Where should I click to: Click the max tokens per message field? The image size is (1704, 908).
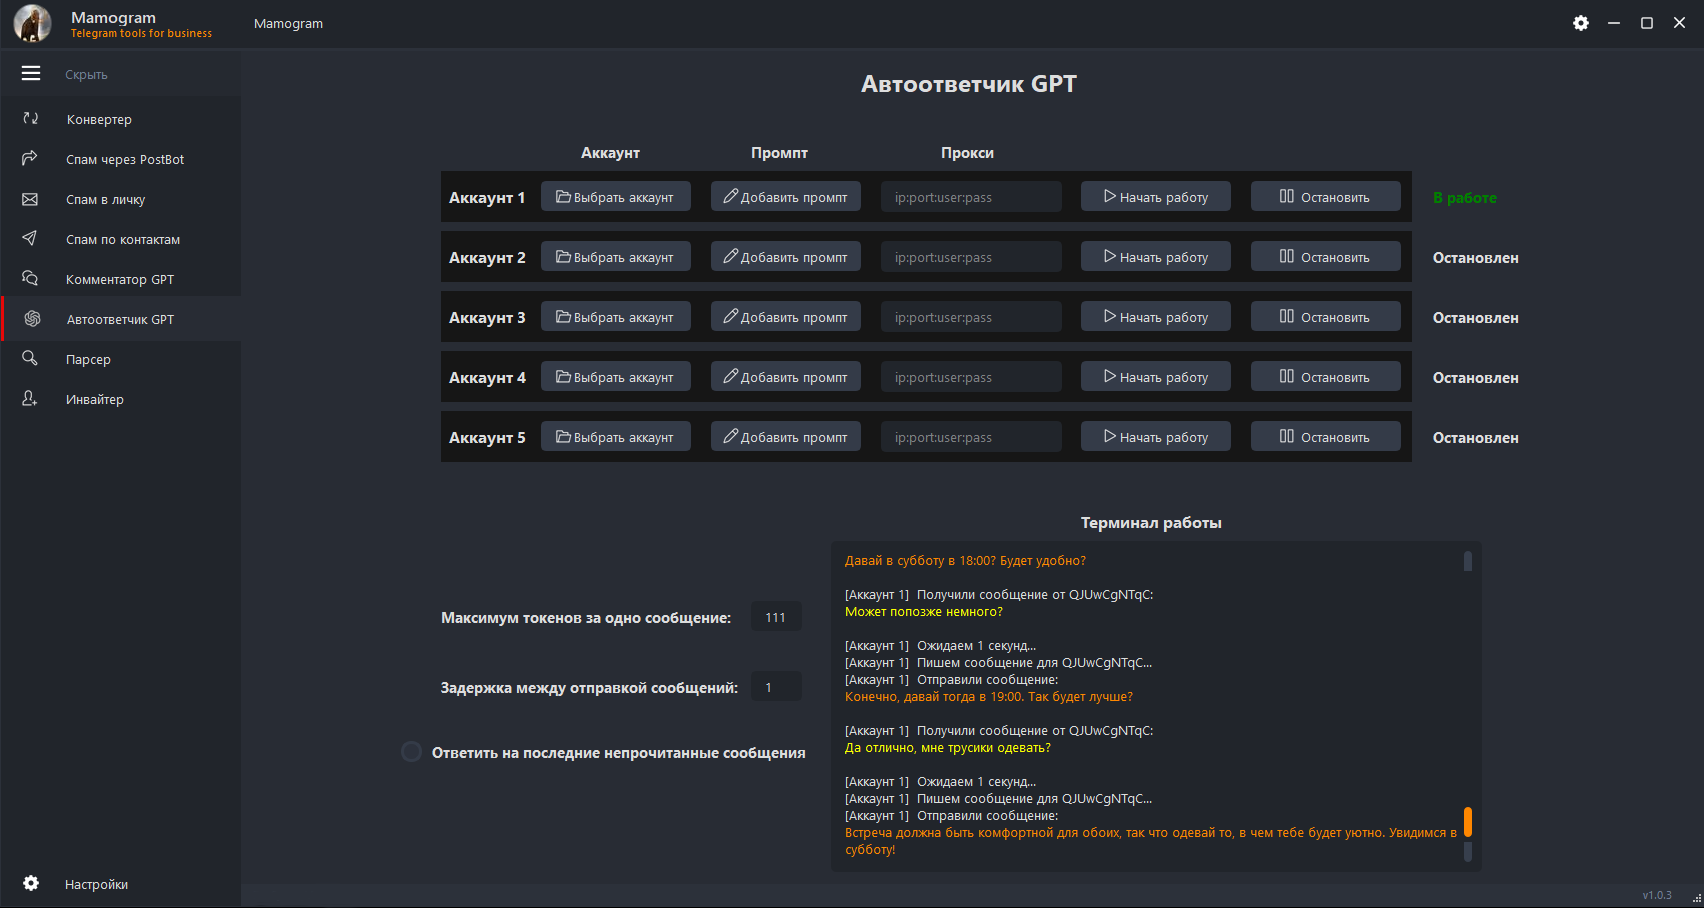pyautogui.click(x=776, y=617)
